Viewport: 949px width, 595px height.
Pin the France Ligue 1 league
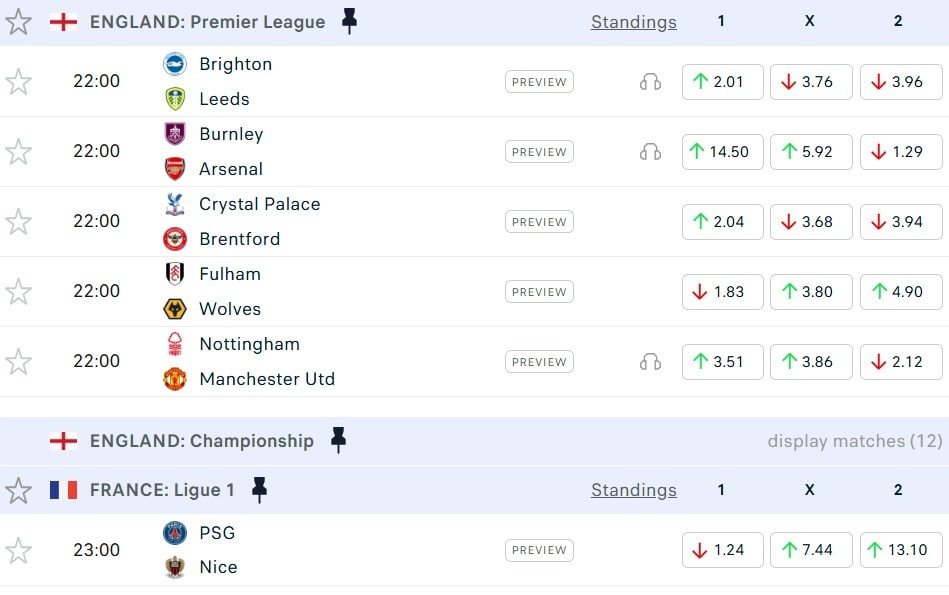tap(260, 490)
